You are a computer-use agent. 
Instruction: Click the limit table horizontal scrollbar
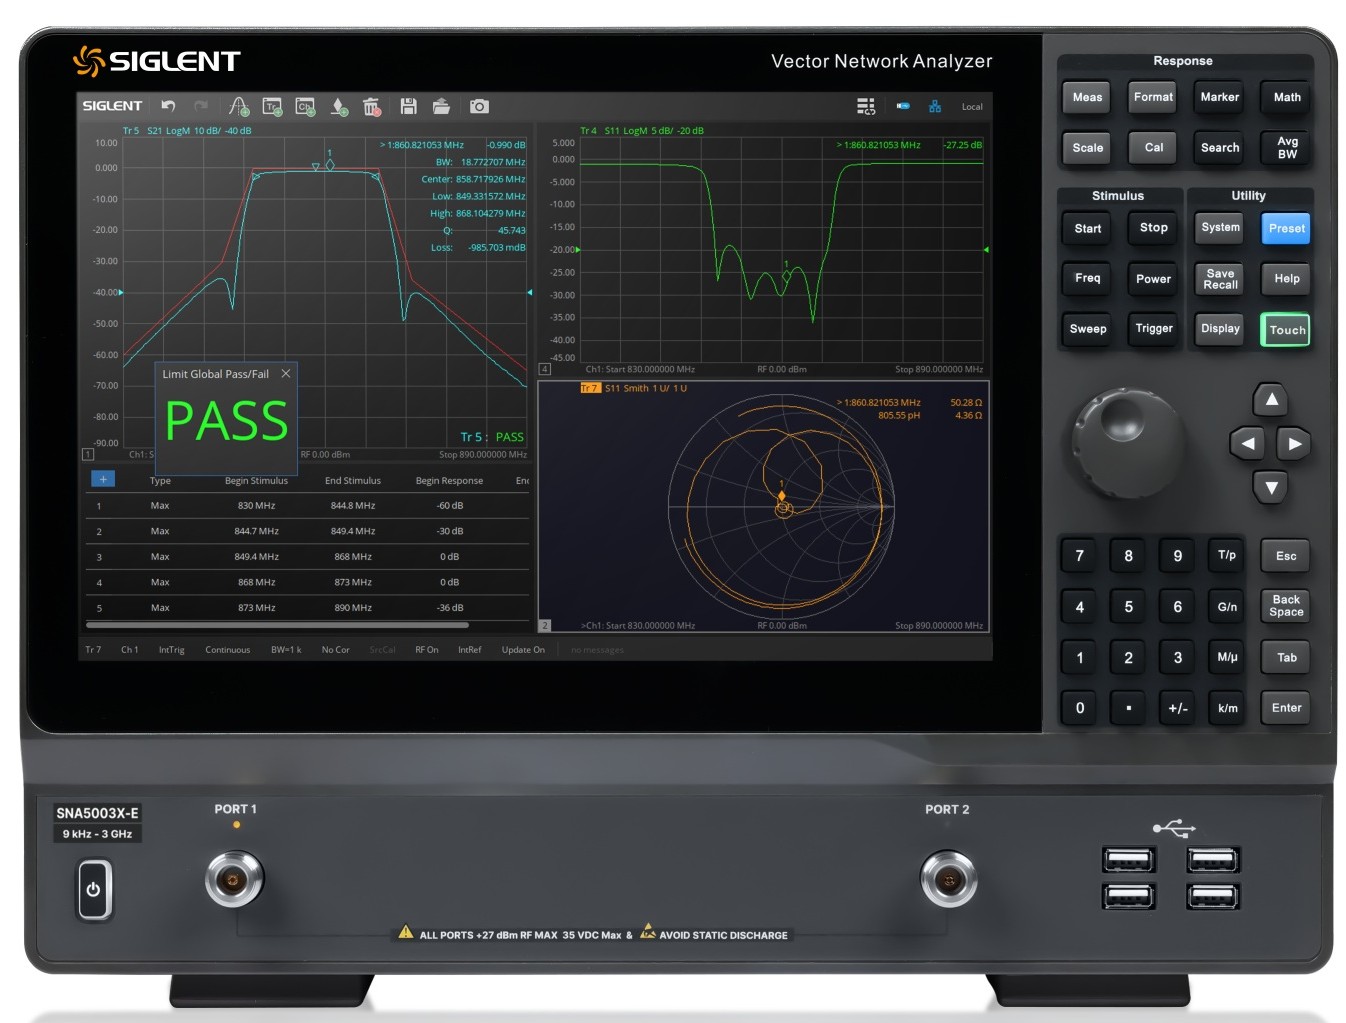tap(278, 625)
